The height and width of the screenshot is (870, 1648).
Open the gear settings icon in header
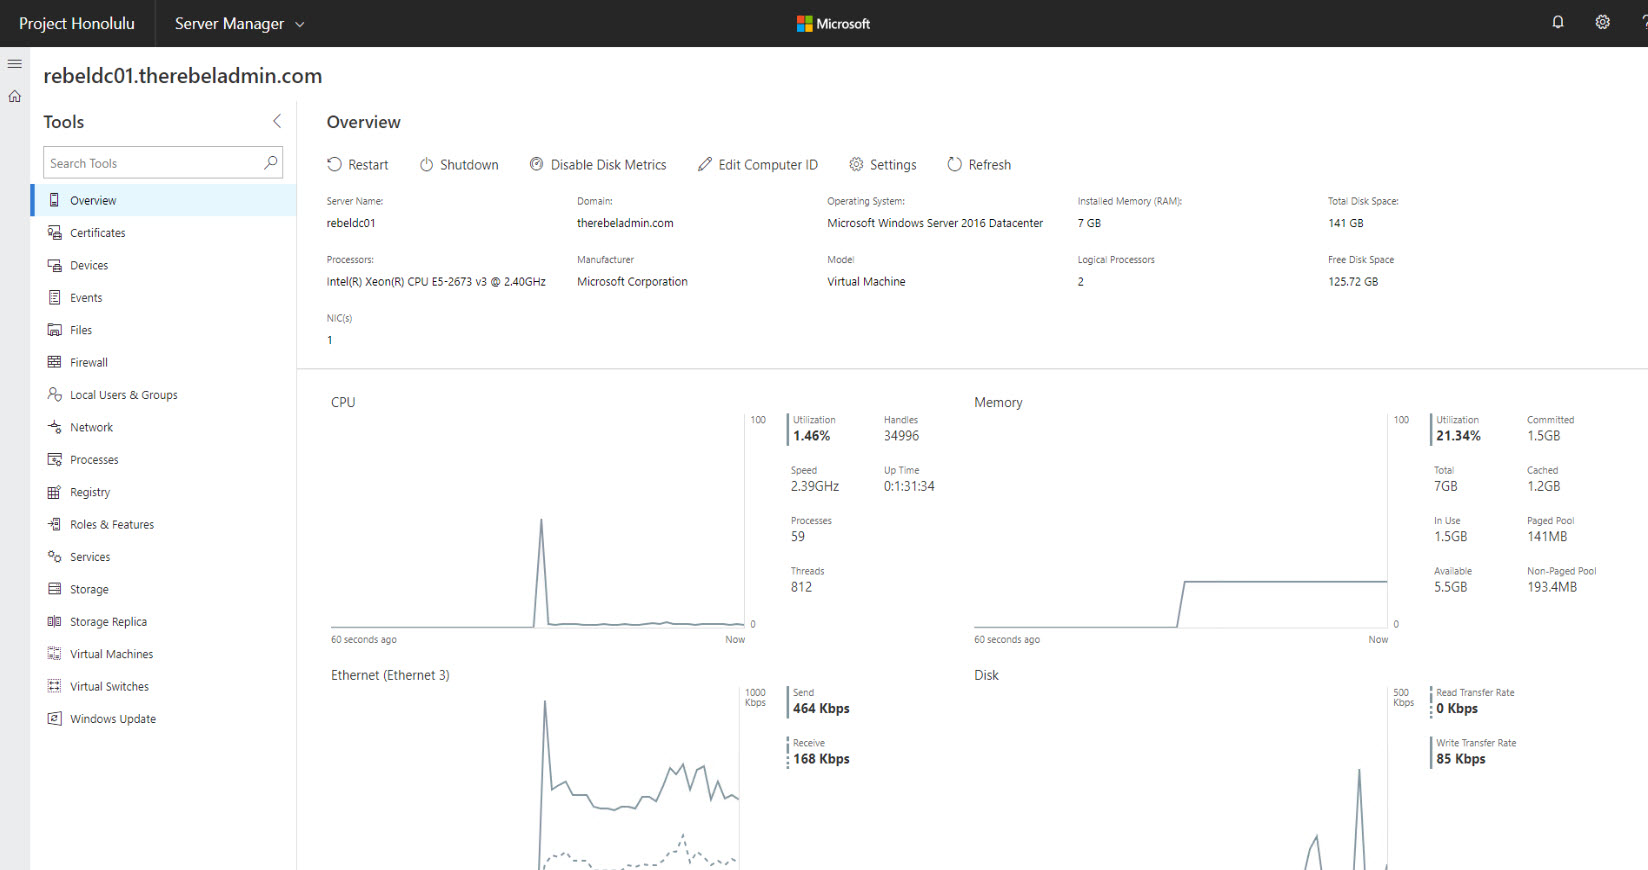1602,22
